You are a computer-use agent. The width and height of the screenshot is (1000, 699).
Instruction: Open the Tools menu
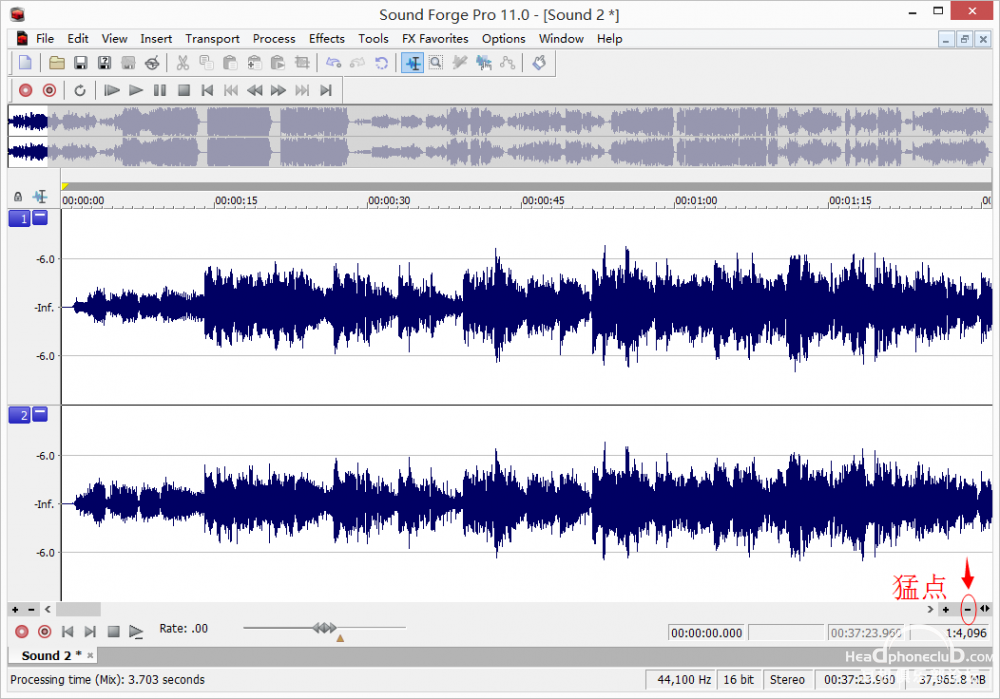tap(373, 39)
